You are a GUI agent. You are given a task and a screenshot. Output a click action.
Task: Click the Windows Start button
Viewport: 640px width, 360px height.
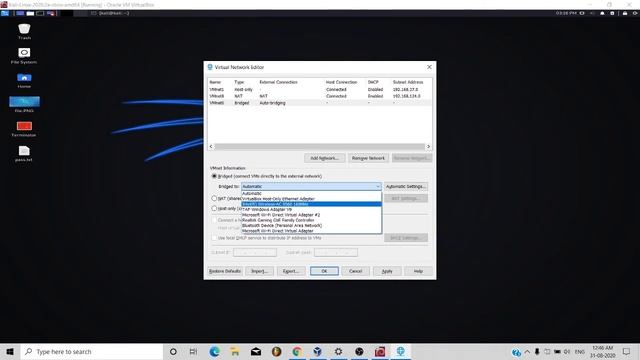click(x=10, y=351)
